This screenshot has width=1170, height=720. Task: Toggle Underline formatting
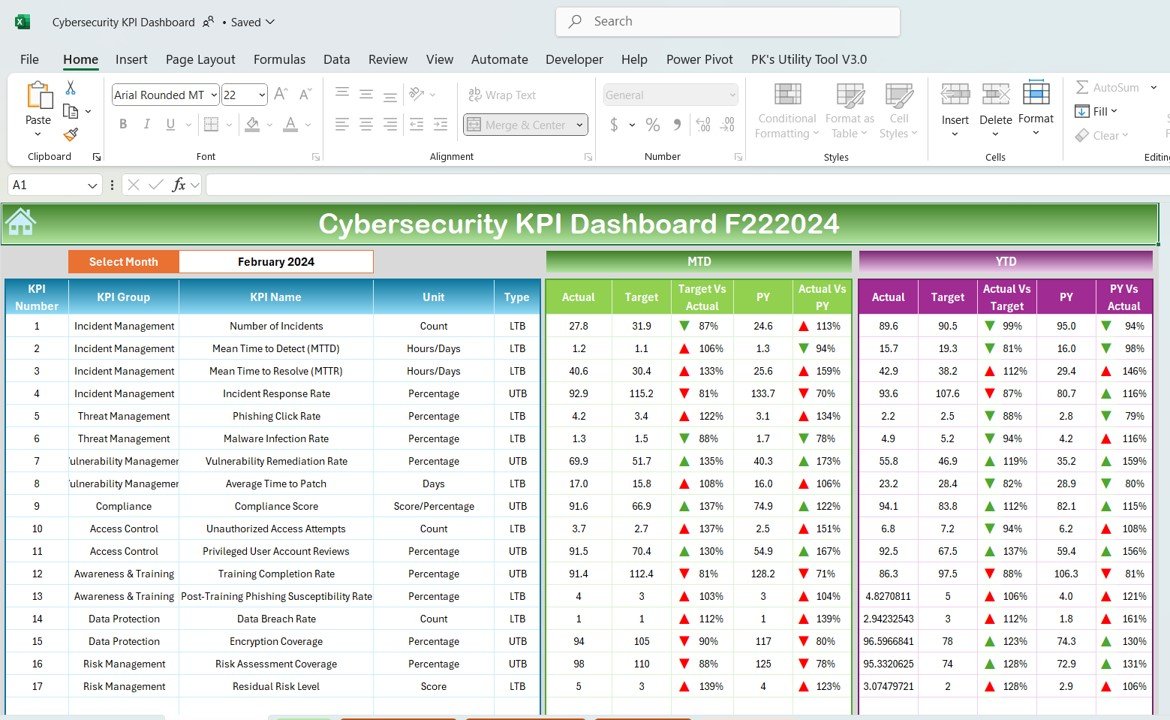[x=171, y=125]
